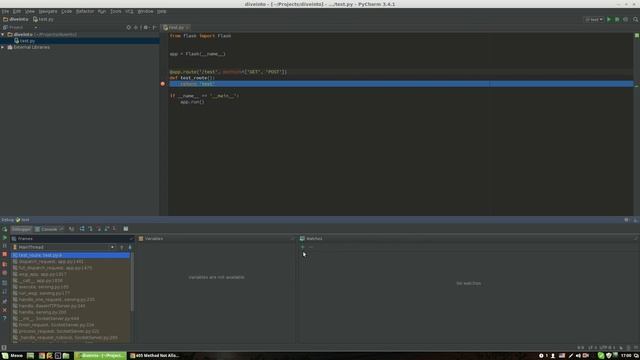Select frame run_wsgi in Frames list
640x360 pixels.
70,293
